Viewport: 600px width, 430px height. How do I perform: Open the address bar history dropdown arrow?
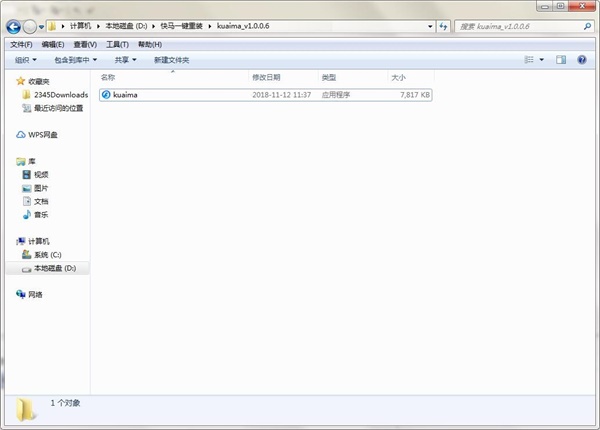(x=430, y=26)
